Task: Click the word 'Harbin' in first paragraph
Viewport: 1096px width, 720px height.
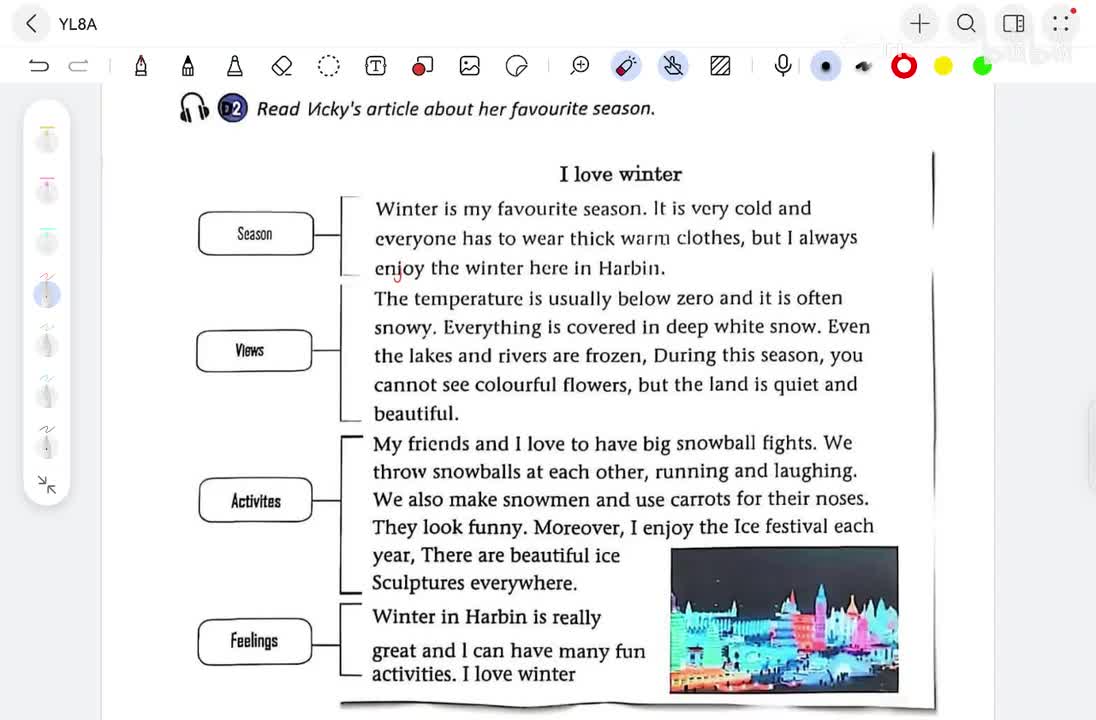Action: click(631, 268)
